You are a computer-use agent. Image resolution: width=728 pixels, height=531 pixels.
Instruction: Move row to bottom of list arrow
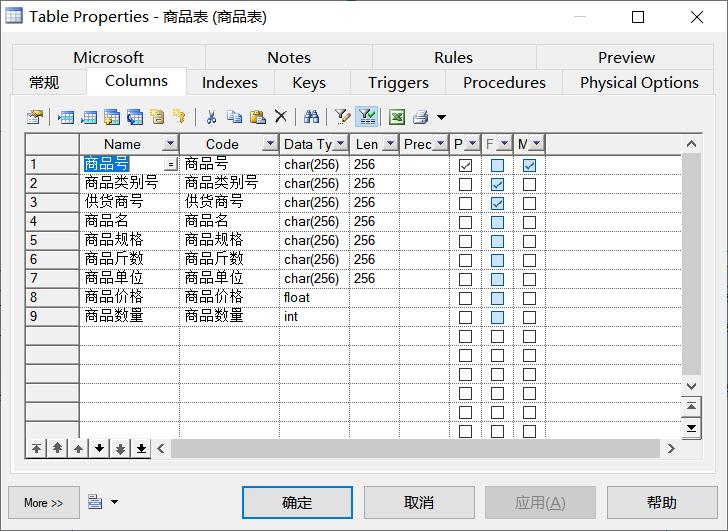point(142,448)
